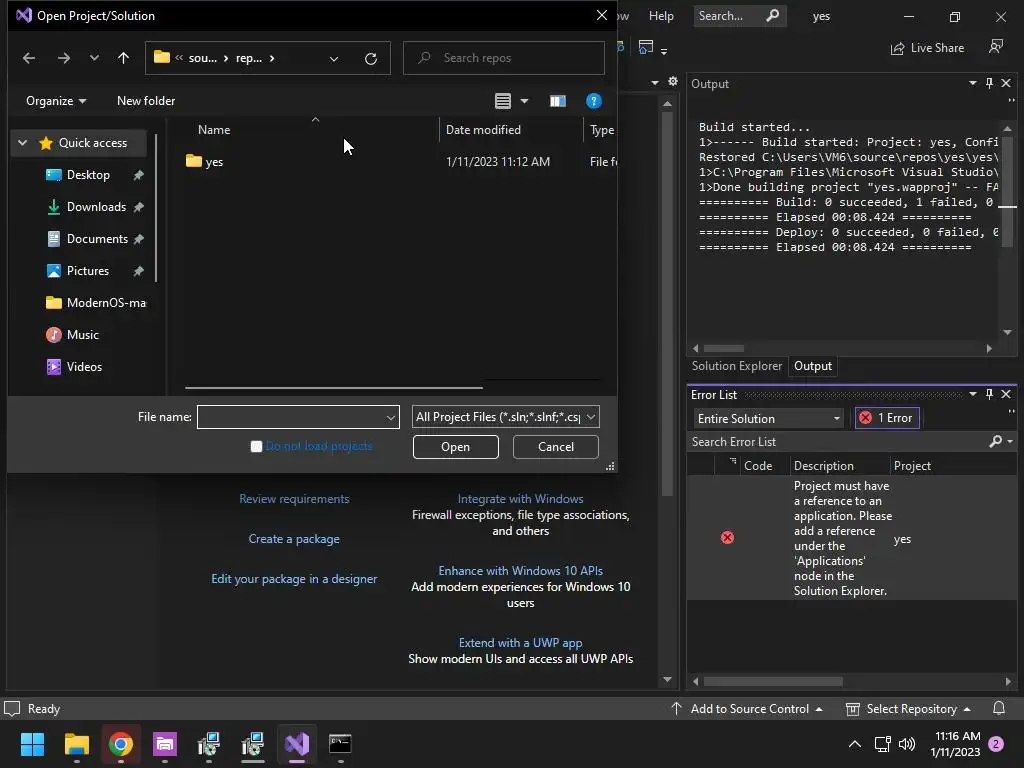Expand the address bar path history
The height and width of the screenshot is (768, 1024).
(x=334, y=59)
